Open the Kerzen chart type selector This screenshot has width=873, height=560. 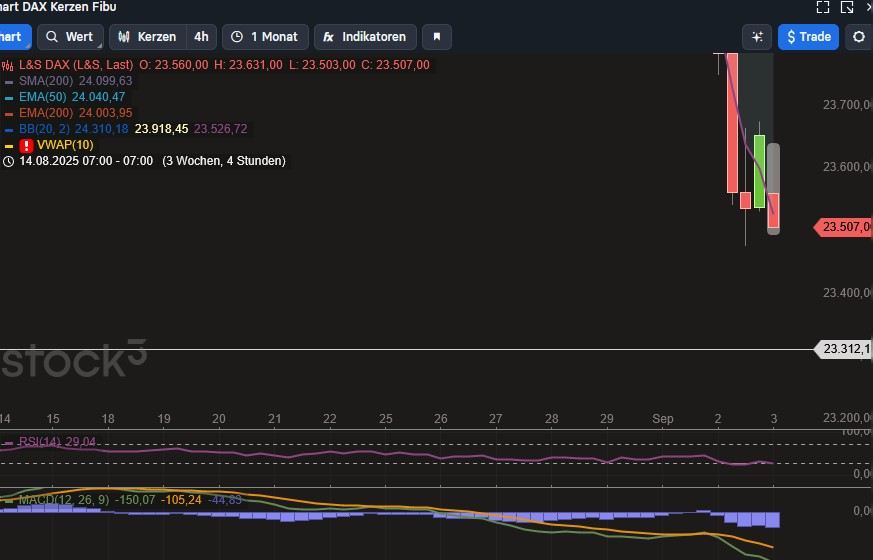point(148,37)
